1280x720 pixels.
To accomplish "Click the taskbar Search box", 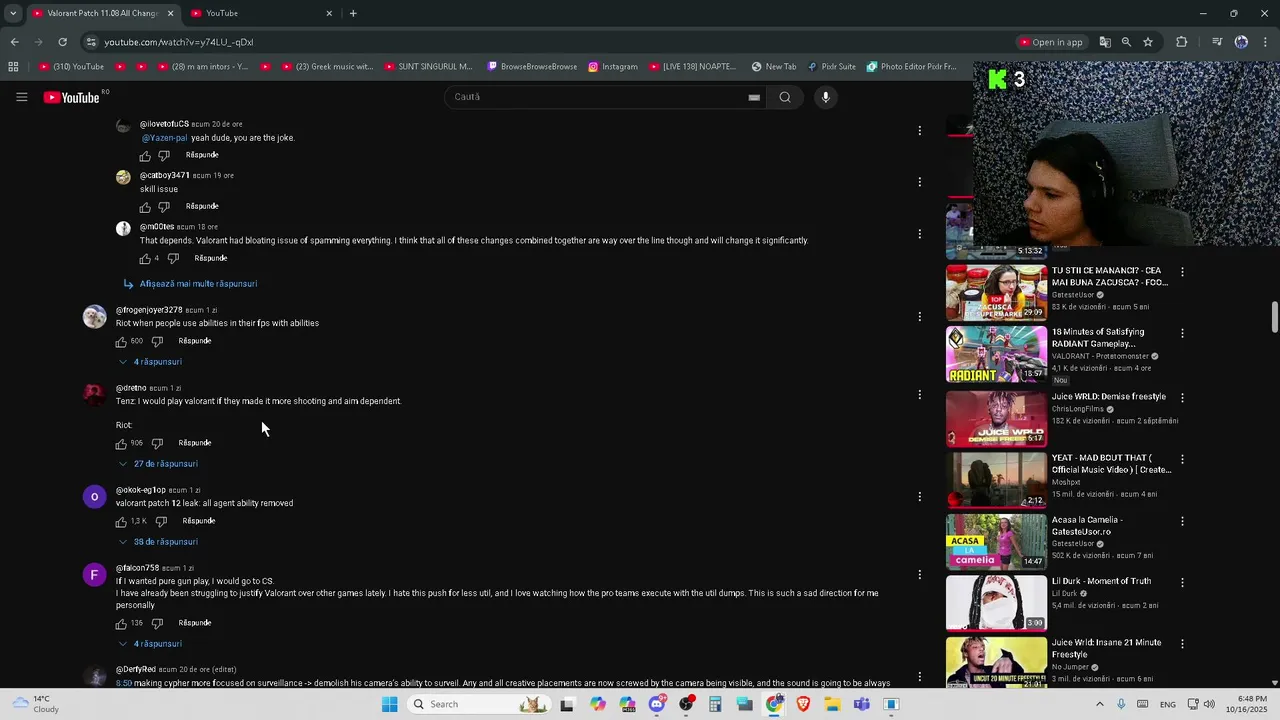I will 480,704.
